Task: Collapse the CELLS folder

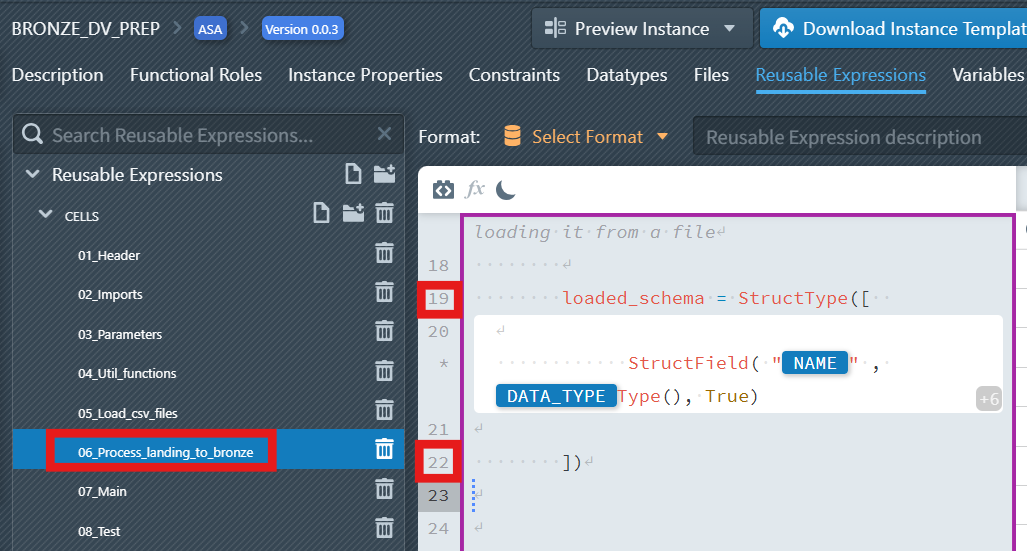Action: 45,214
